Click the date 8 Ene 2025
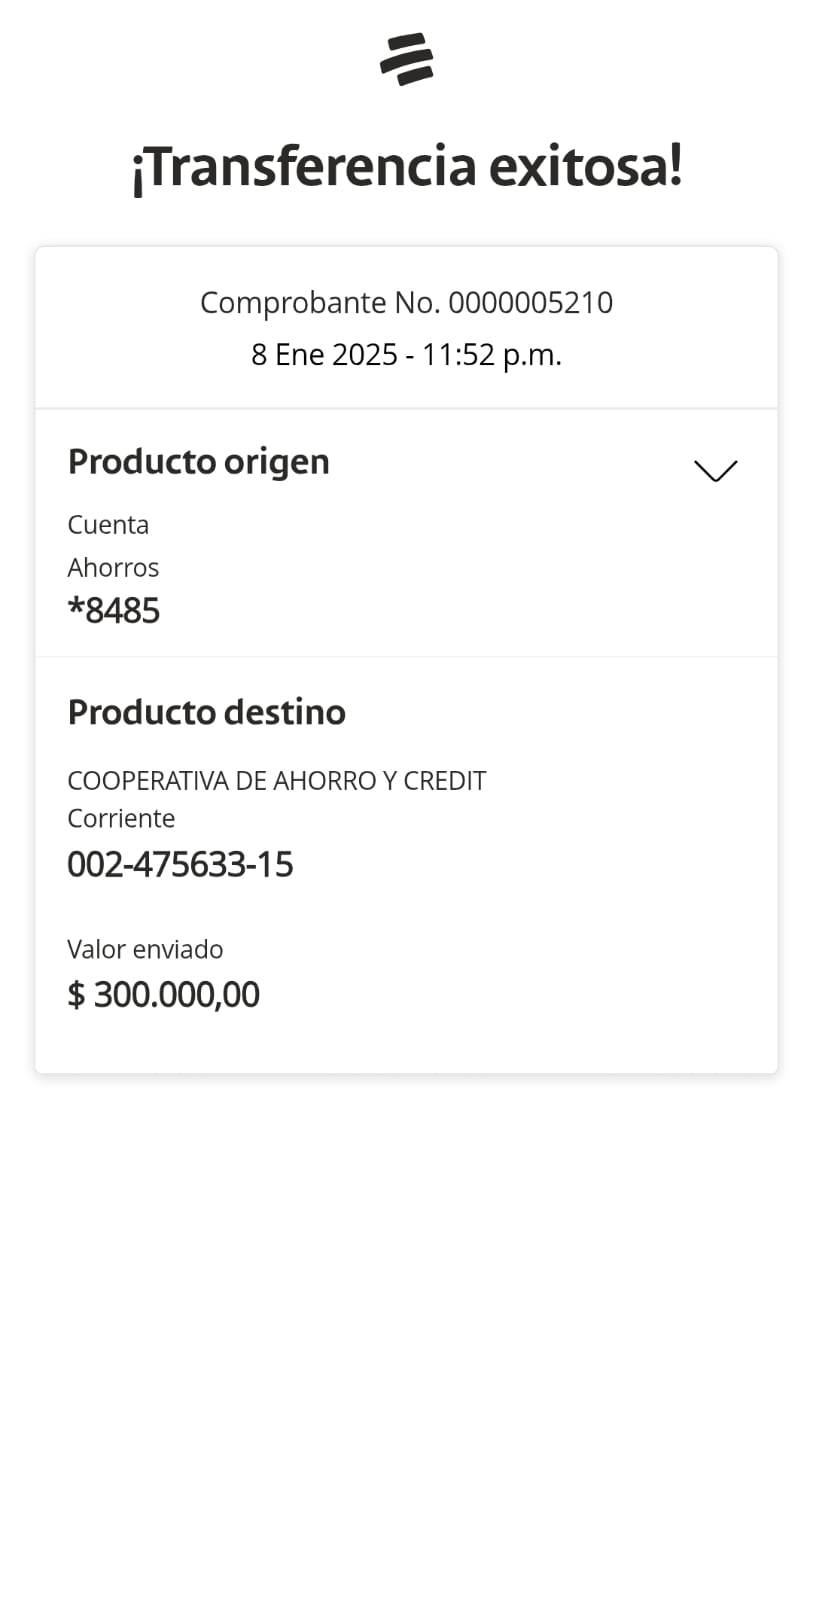 point(324,355)
